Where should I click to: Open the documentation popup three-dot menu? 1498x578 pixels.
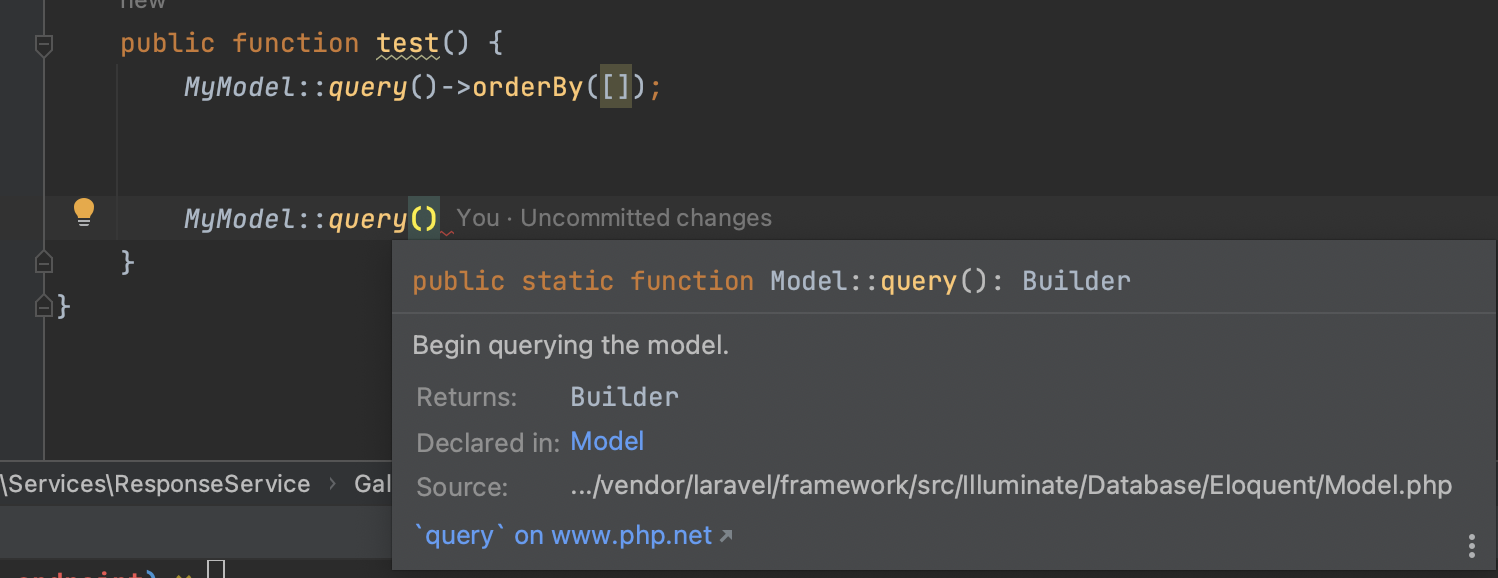pos(1474,546)
